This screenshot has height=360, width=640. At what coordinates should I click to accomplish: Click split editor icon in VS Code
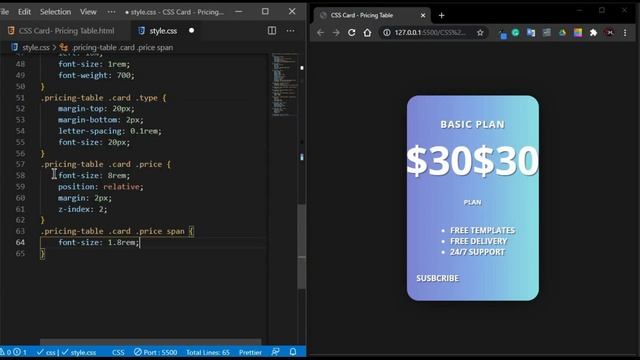[x=272, y=31]
